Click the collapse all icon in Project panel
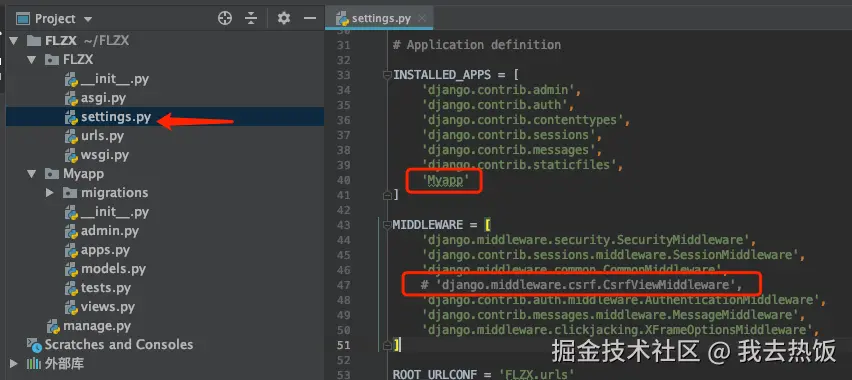 250,18
